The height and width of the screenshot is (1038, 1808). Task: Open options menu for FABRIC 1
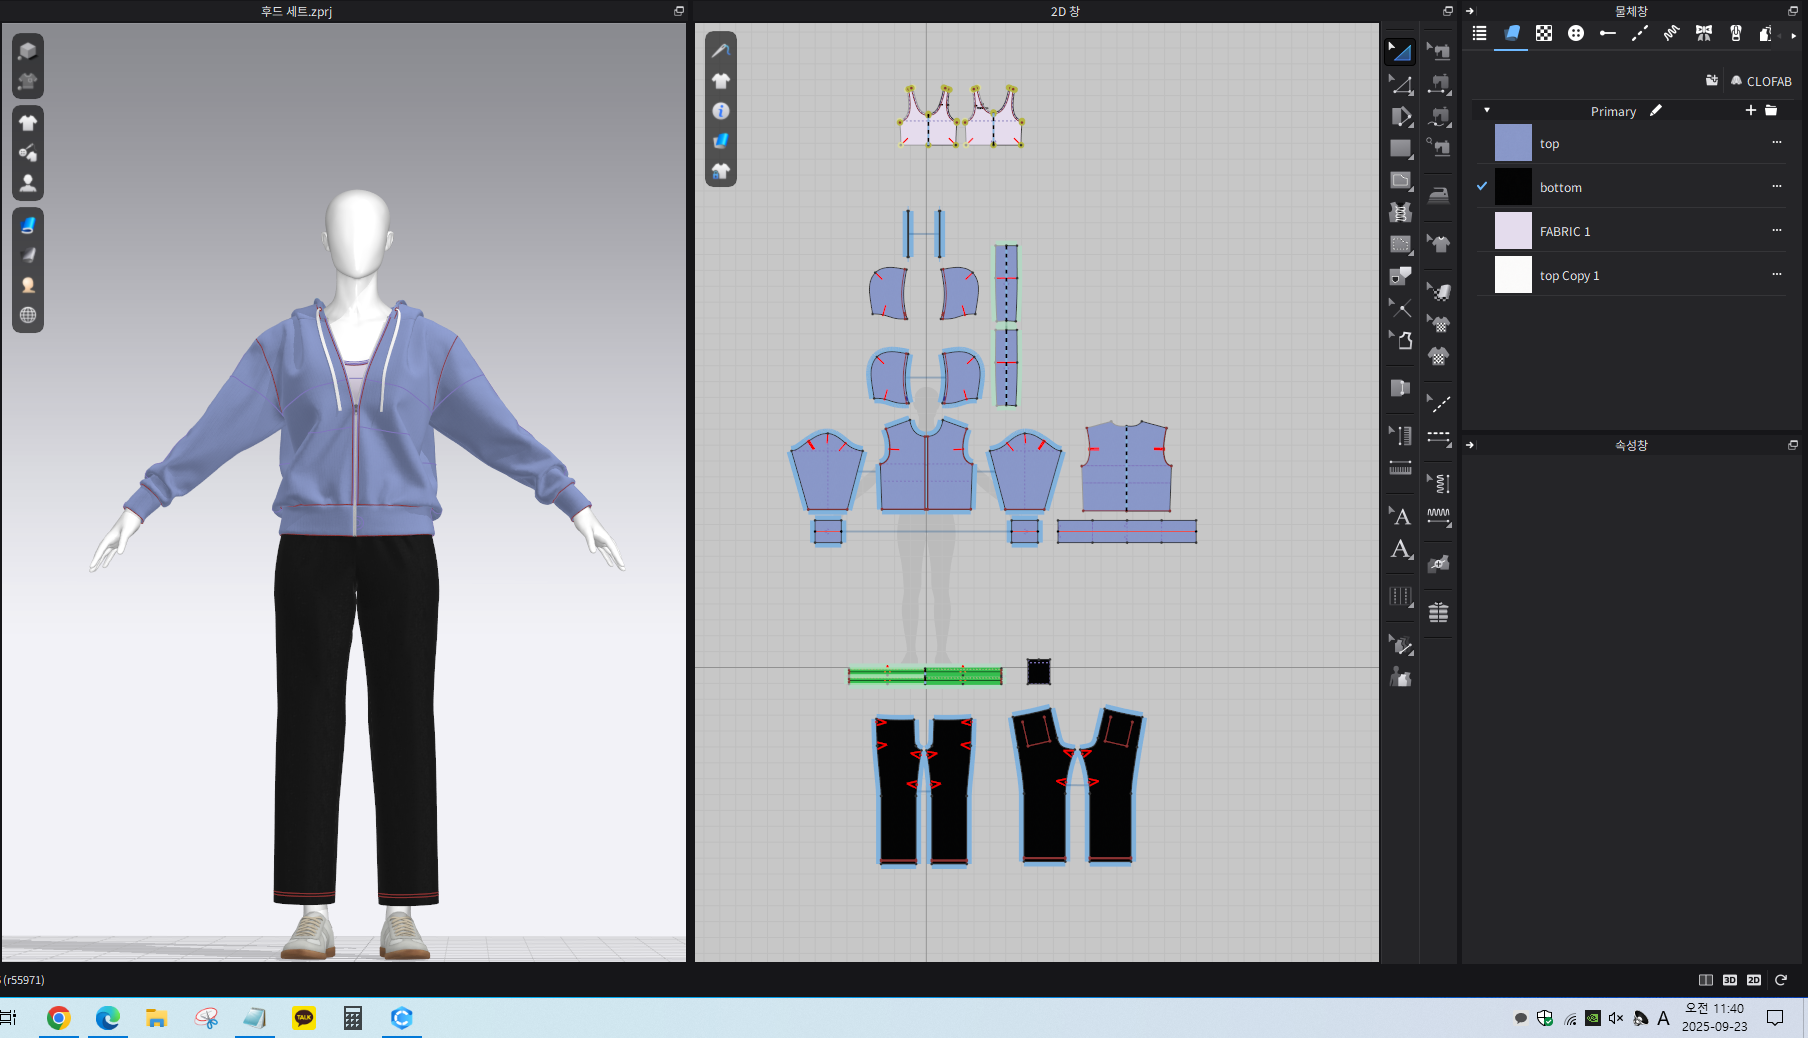tap(1776, 231)
